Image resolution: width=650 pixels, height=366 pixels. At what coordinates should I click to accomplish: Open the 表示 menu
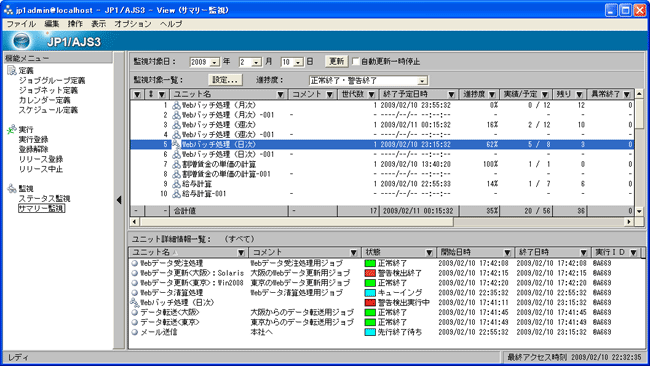[x=98, y=24]
